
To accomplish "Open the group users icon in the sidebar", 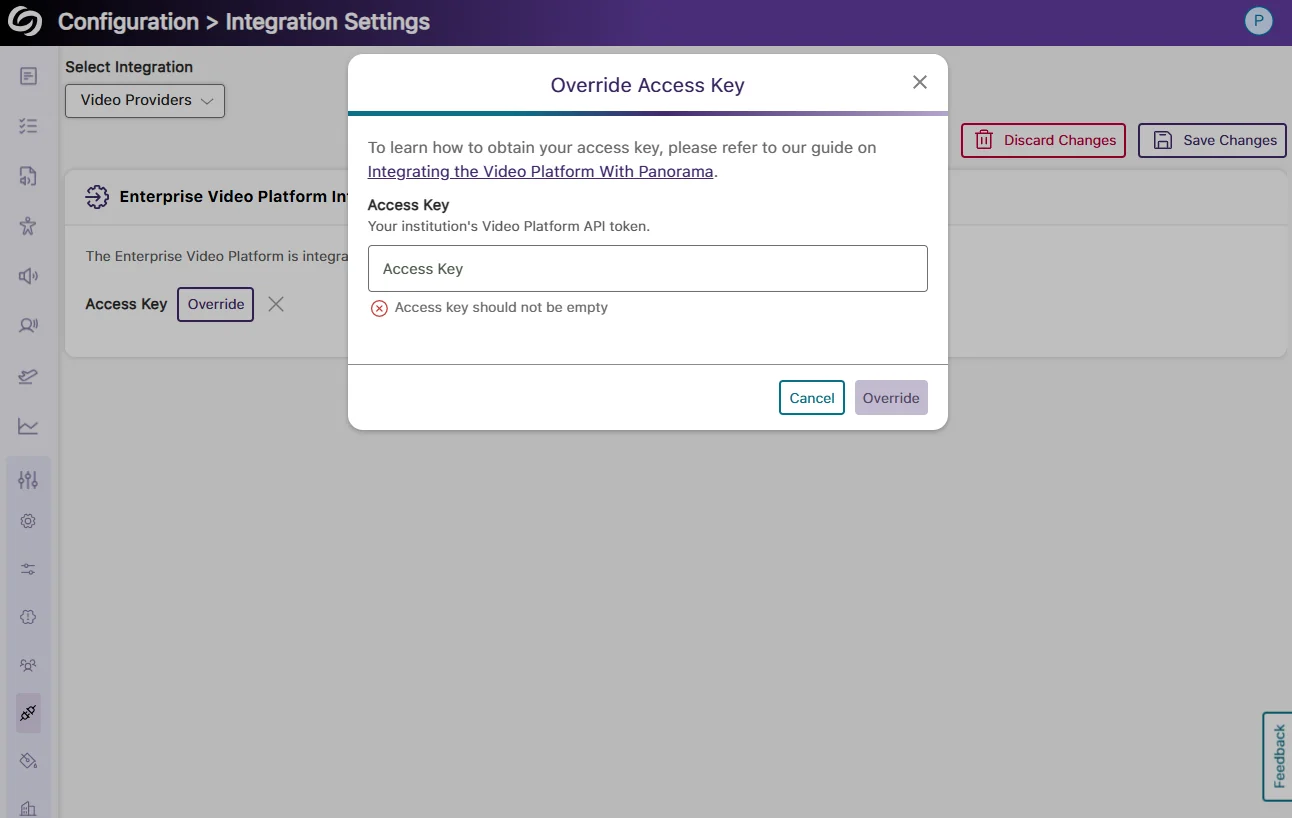I will click(x=28, y=665).
